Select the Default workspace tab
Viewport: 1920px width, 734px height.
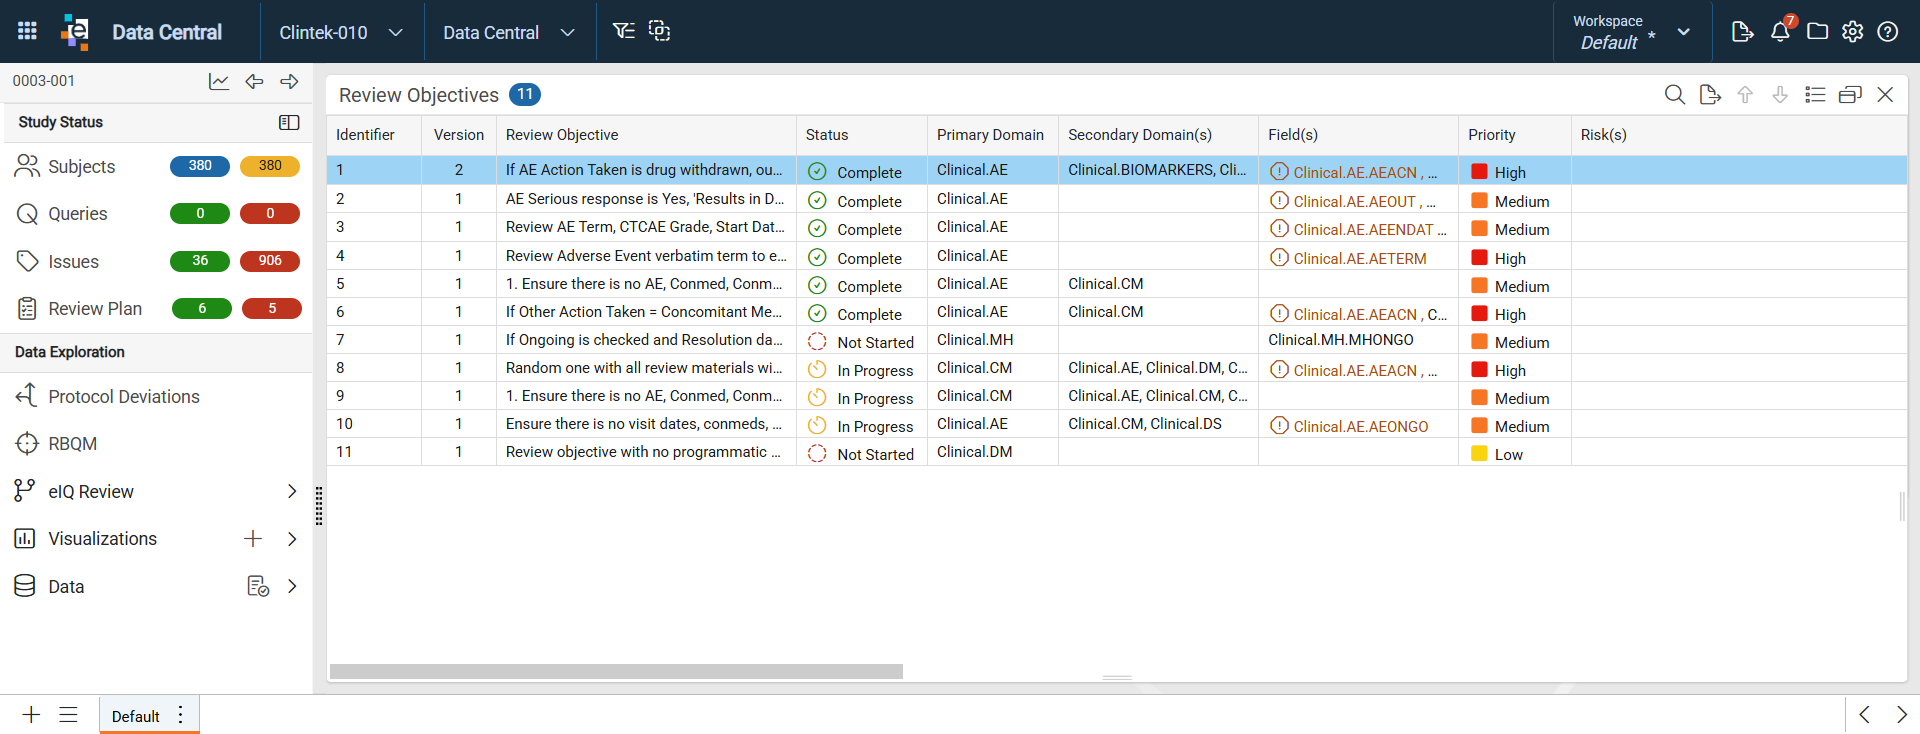(136, 716)
